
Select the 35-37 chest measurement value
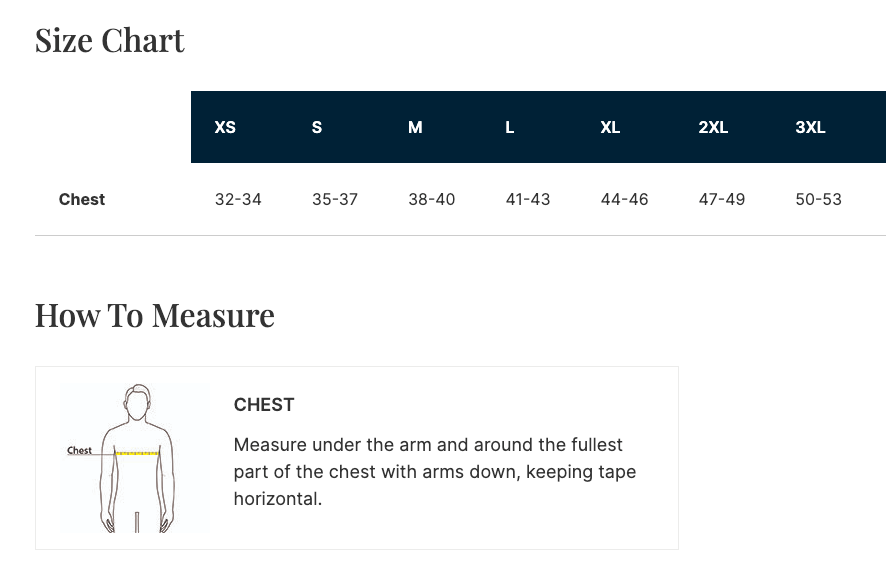point(335,199)
